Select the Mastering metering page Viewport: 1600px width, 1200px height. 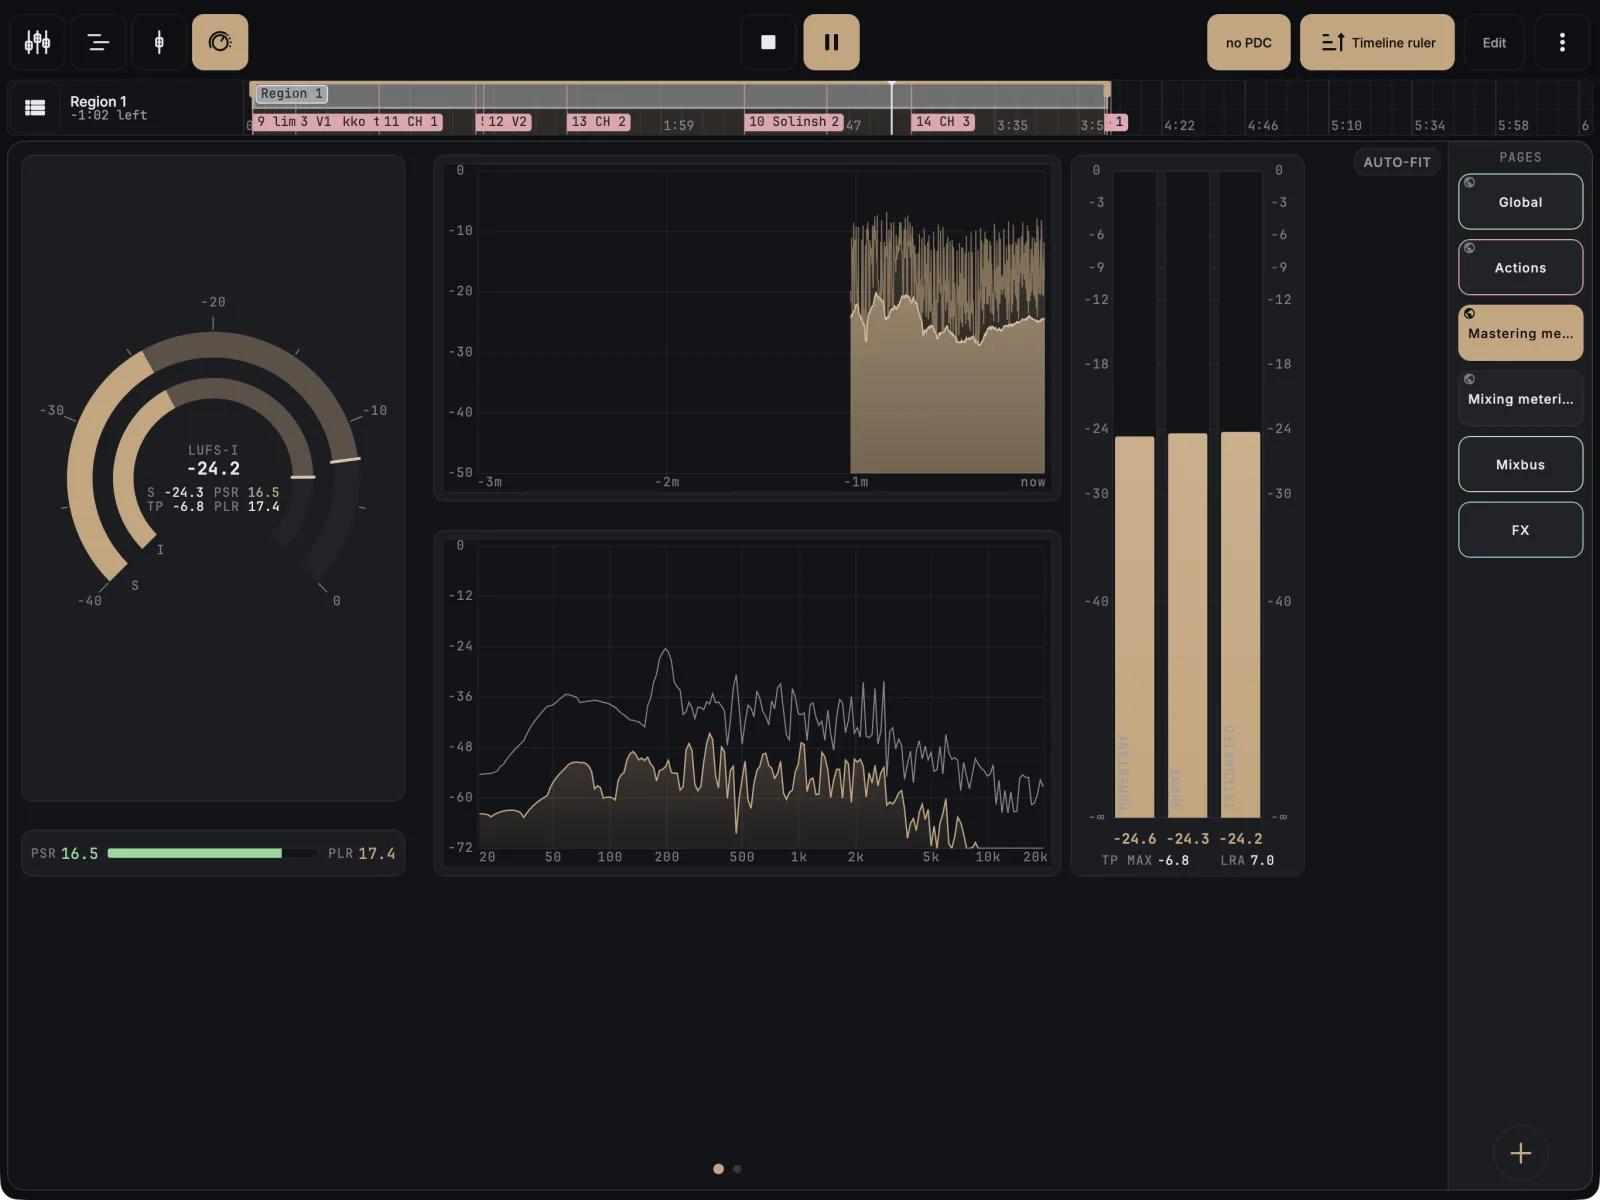(x=1520, y=333)
